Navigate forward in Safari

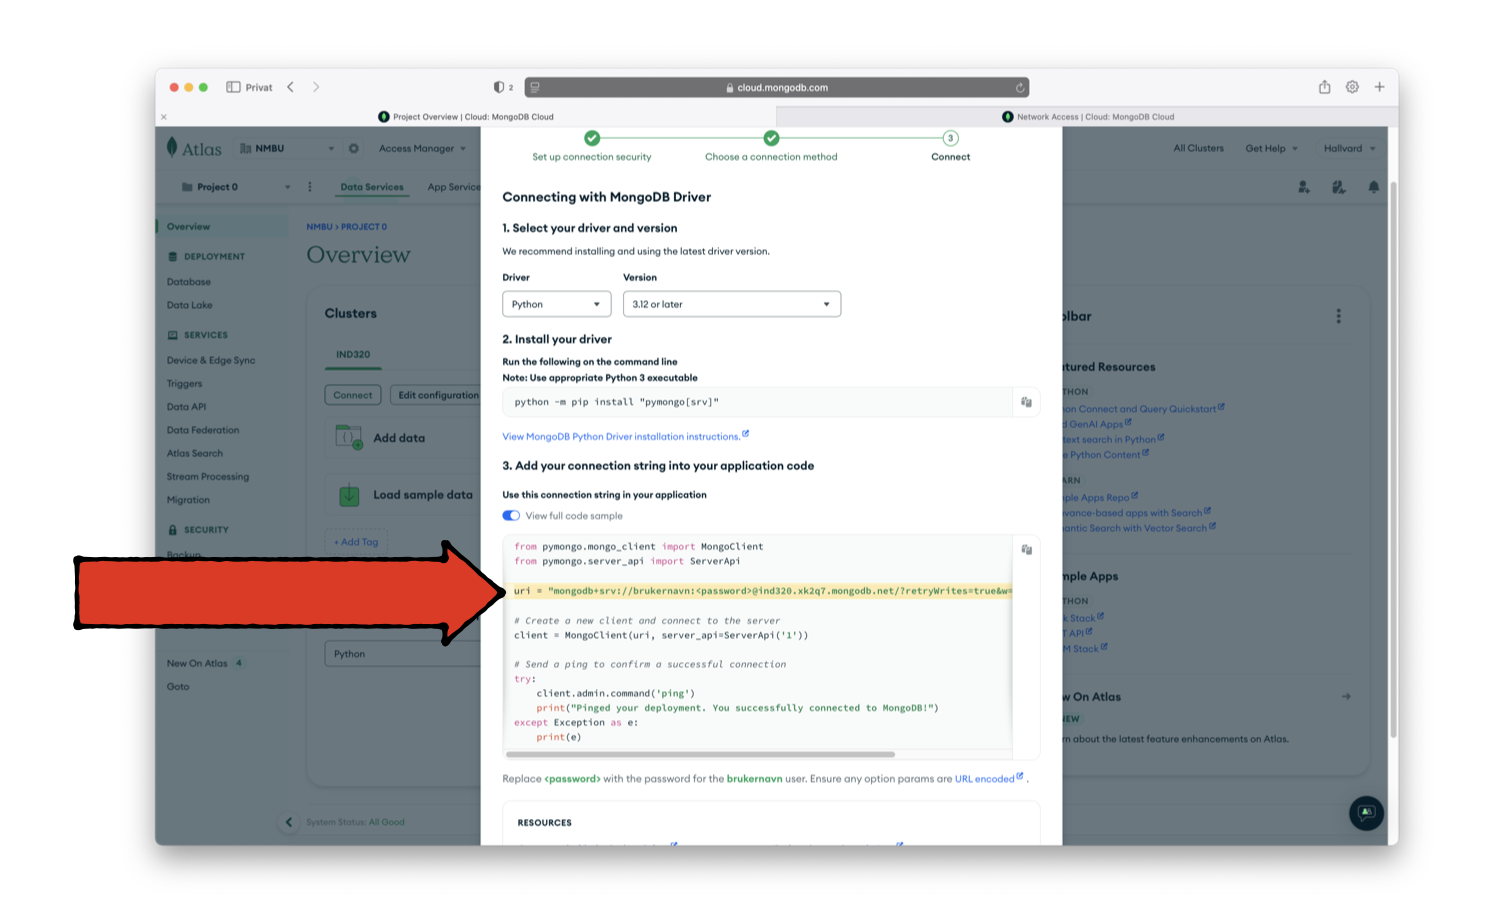316,87
